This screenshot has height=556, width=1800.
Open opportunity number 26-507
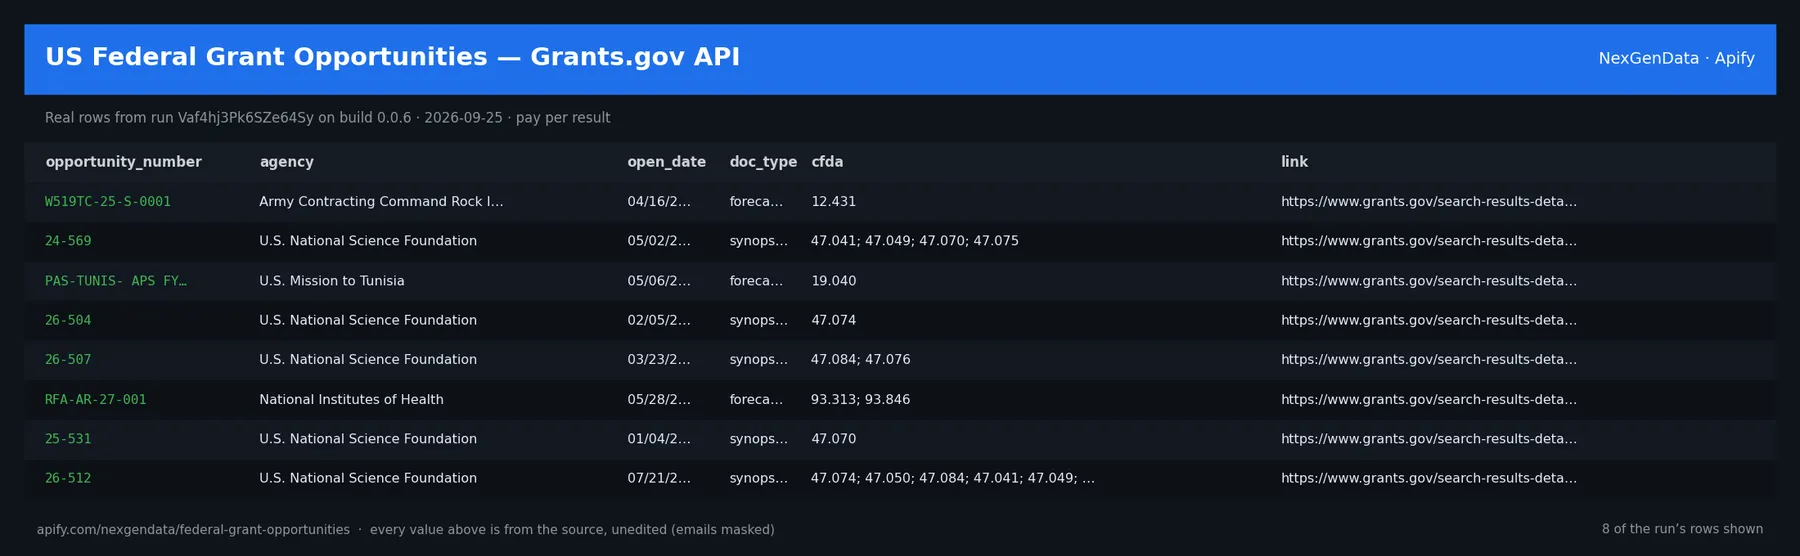click(x=68, y=360)
